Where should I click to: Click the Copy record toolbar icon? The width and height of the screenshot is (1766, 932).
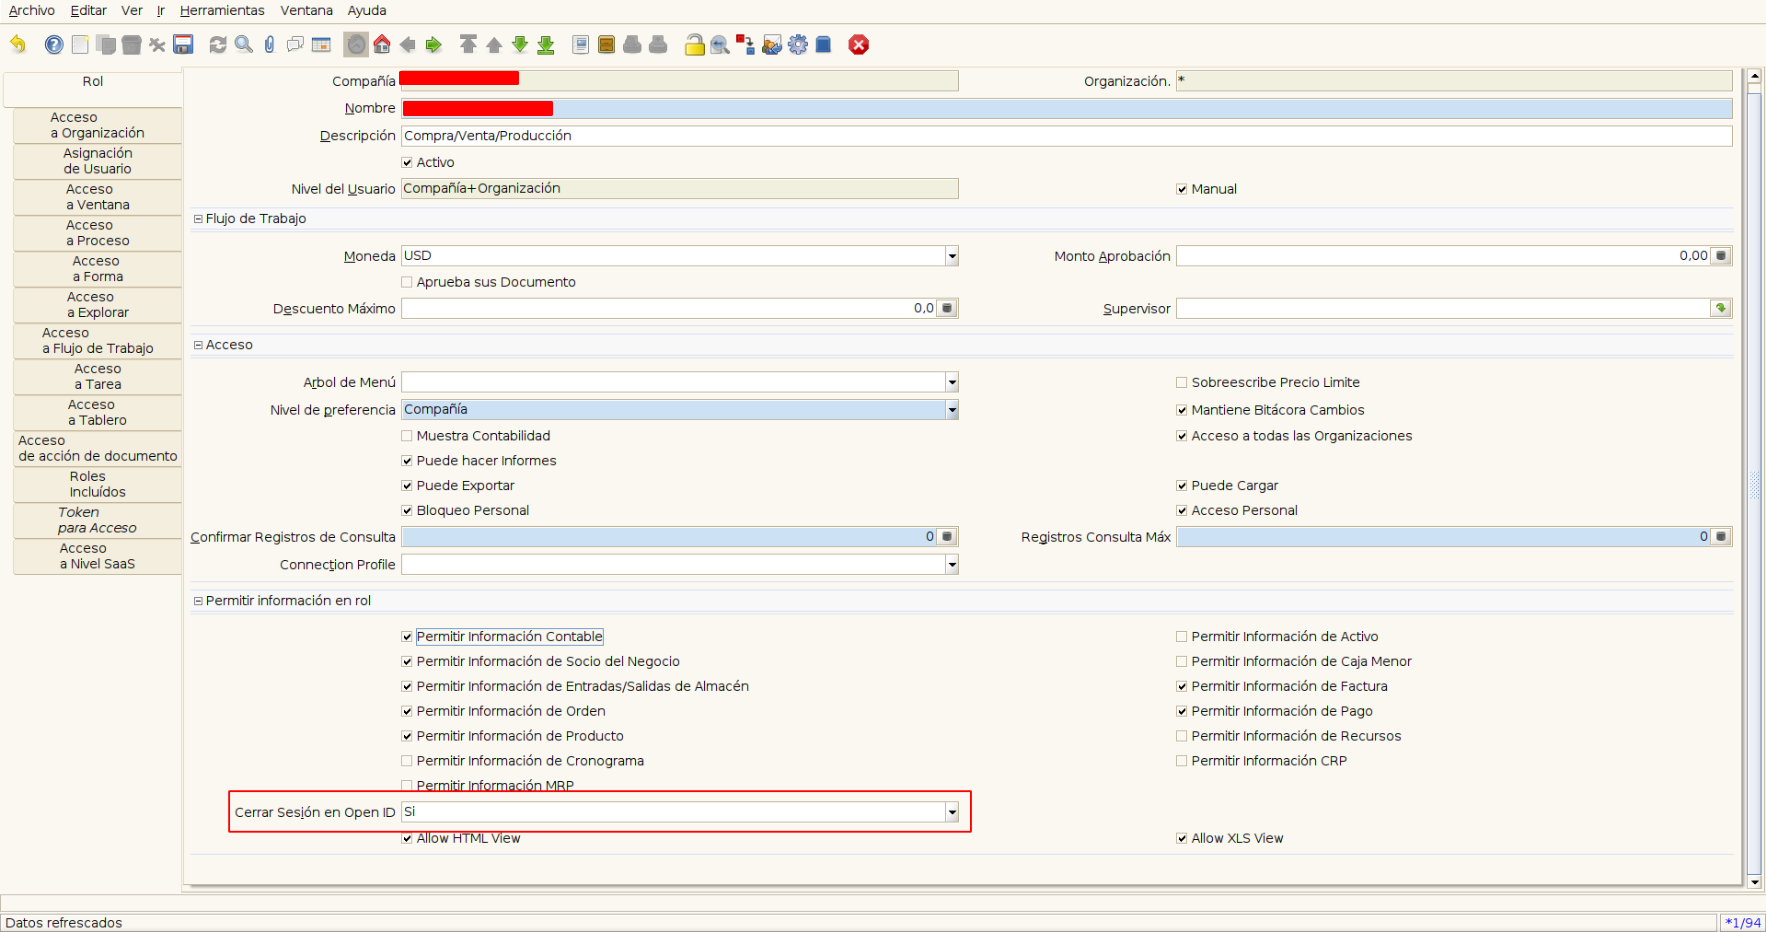106,44
